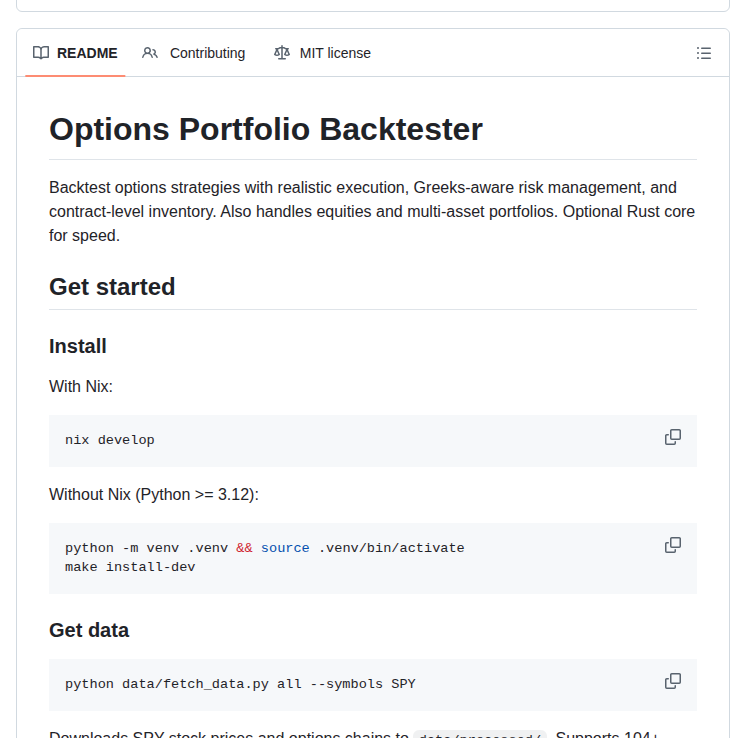The image size is (746, 738).
Task: Click the Contributing people icon
Action: click(x=150, y=53)
